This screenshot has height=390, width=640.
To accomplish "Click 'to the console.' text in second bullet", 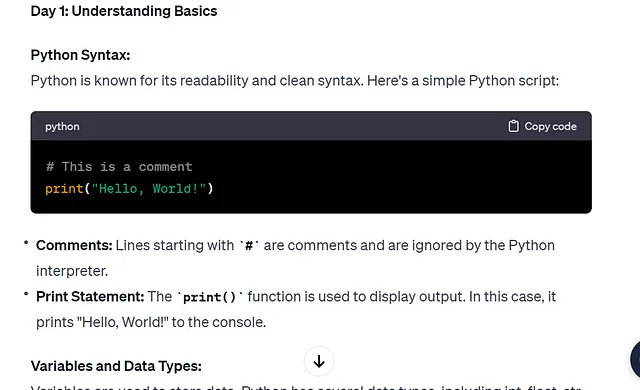I will click(218, 322).
